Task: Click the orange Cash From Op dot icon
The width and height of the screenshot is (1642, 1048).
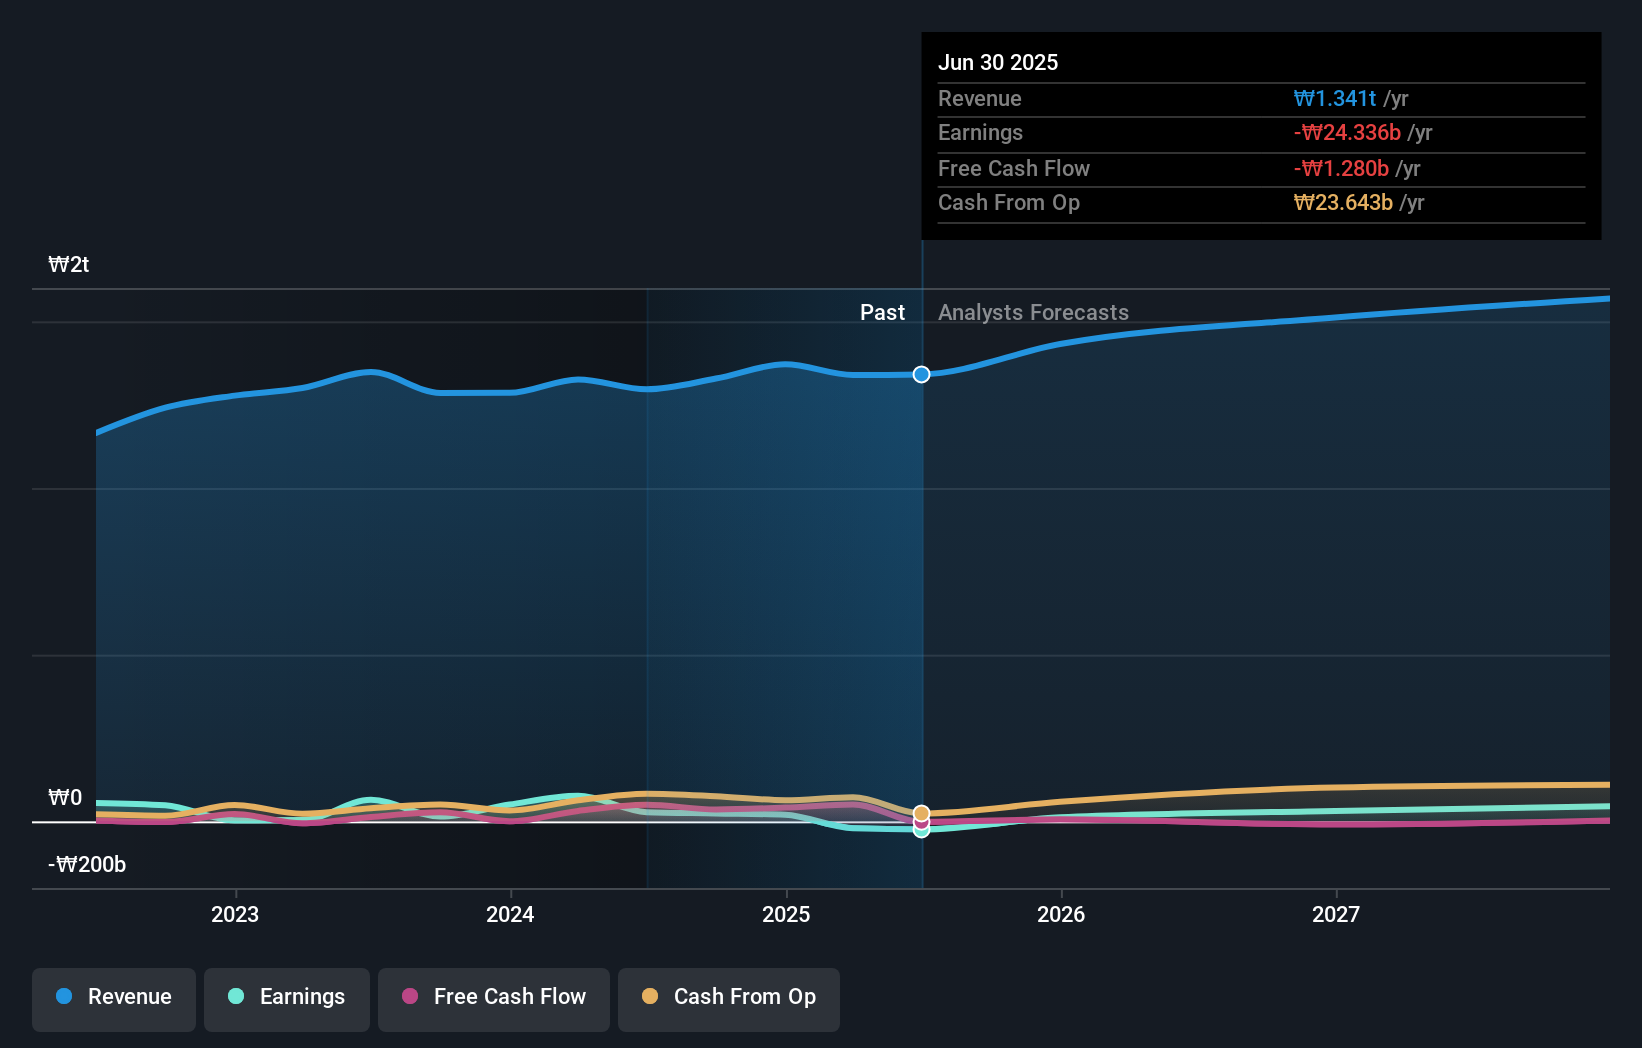Action: (651, 997)
